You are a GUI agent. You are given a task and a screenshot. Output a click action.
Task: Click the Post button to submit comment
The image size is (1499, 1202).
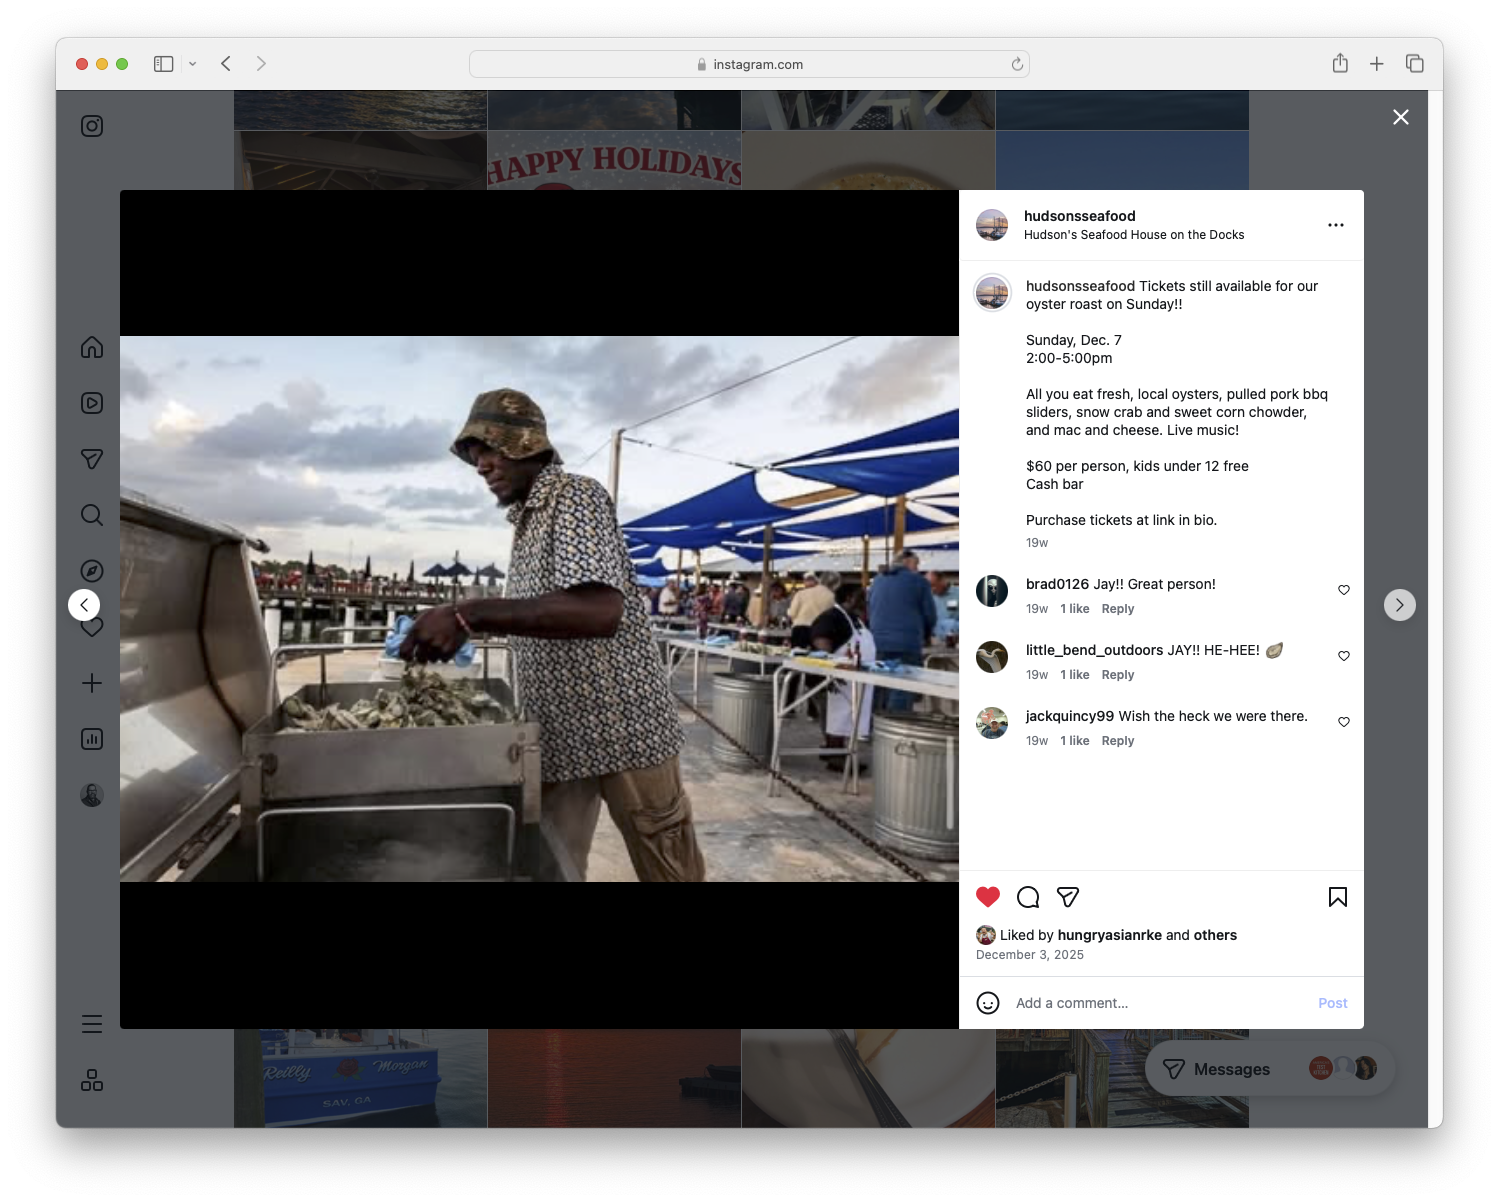[x=1332, y=1002]
